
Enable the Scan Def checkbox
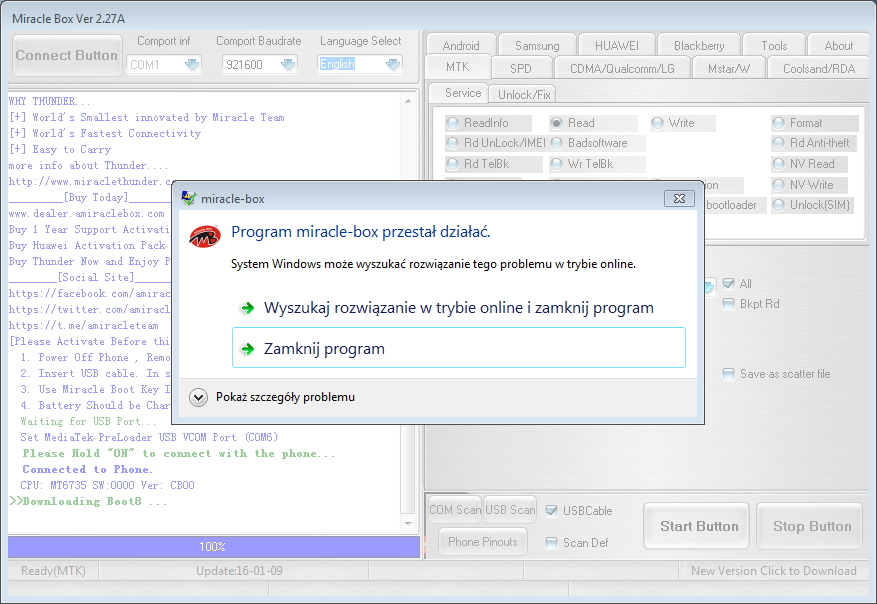point(551,543)
